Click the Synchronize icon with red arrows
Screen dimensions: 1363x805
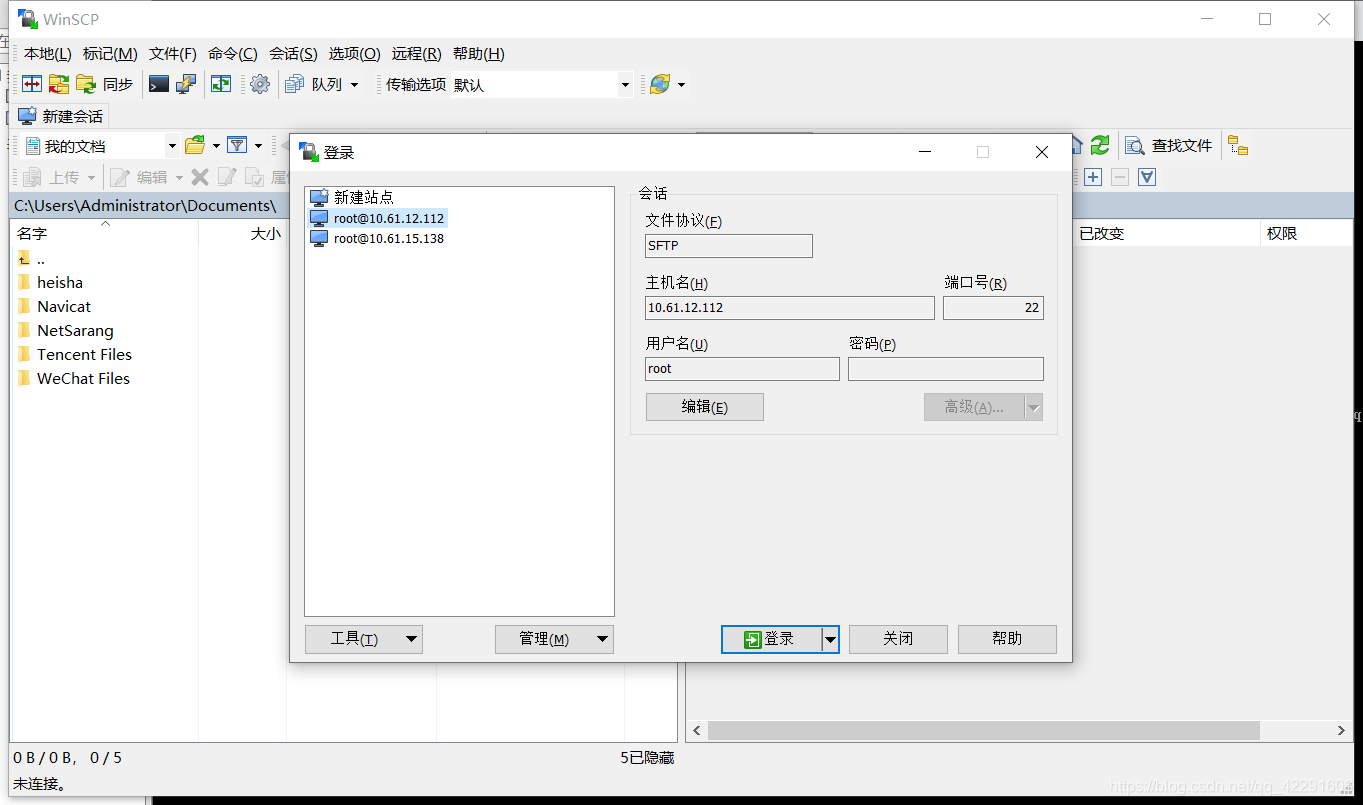pyautogui.click(x=59, y=85)
